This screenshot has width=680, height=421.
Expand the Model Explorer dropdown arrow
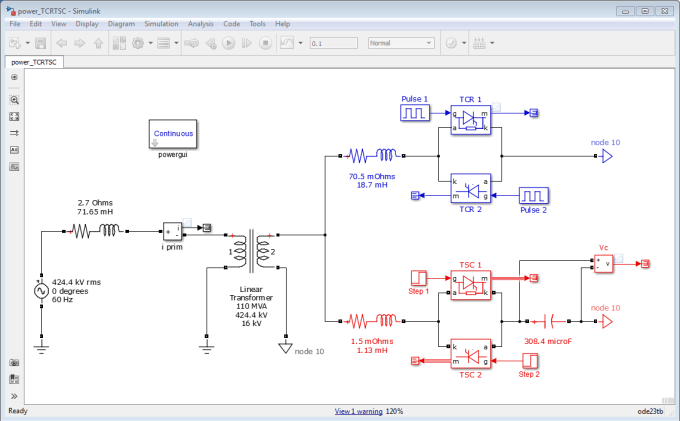176,43
